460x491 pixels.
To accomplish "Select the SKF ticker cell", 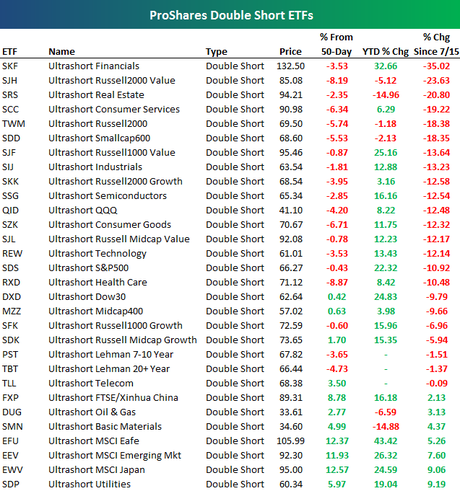I will tap(10, 66).
